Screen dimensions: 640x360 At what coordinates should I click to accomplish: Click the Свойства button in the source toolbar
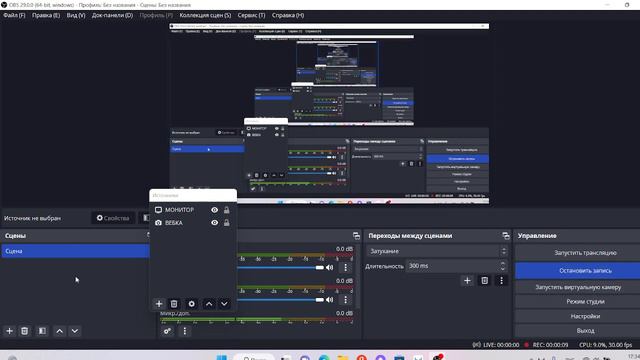pyautogui.click(x=113, y=218)
